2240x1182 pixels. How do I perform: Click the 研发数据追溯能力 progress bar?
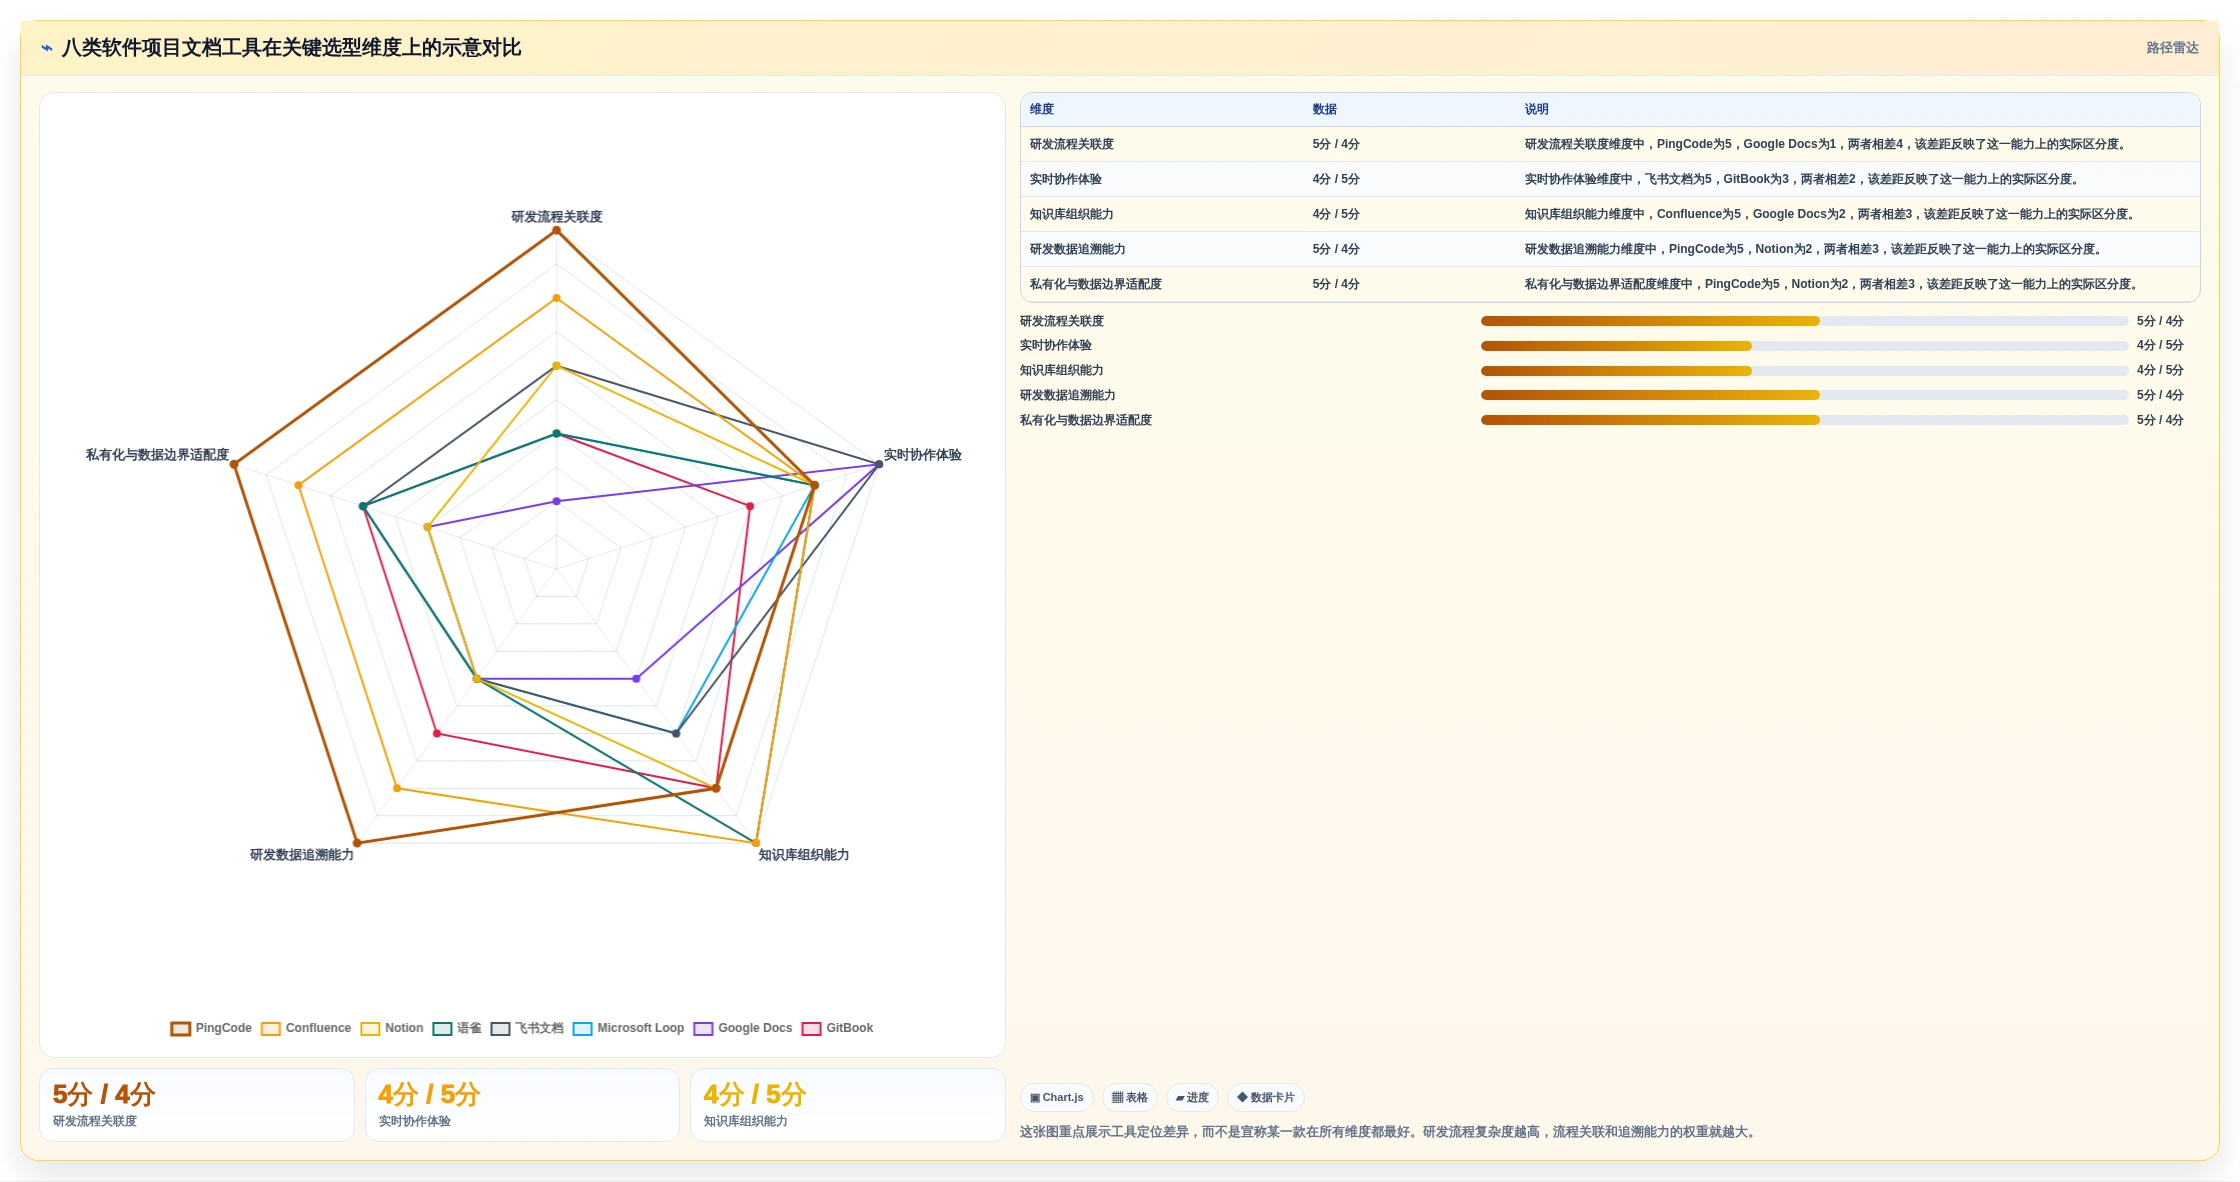point(1804,395)
